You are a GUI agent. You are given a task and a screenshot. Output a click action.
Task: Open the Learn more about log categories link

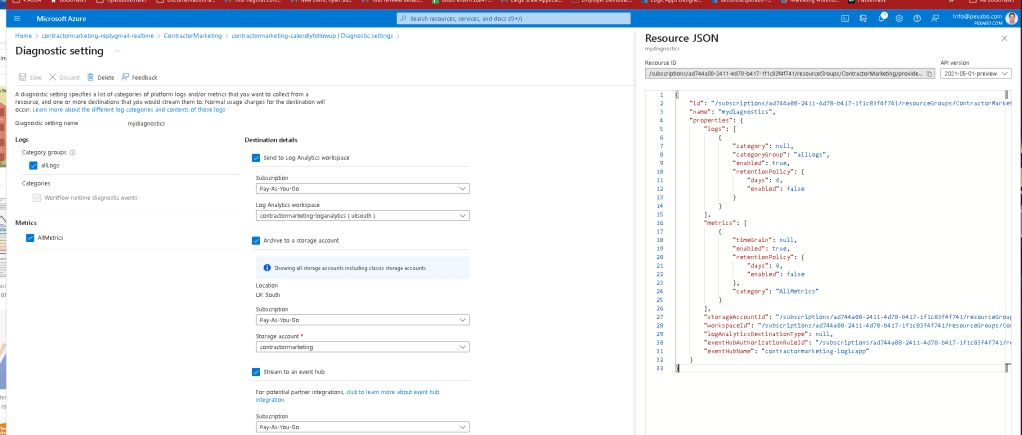point(129,110)
